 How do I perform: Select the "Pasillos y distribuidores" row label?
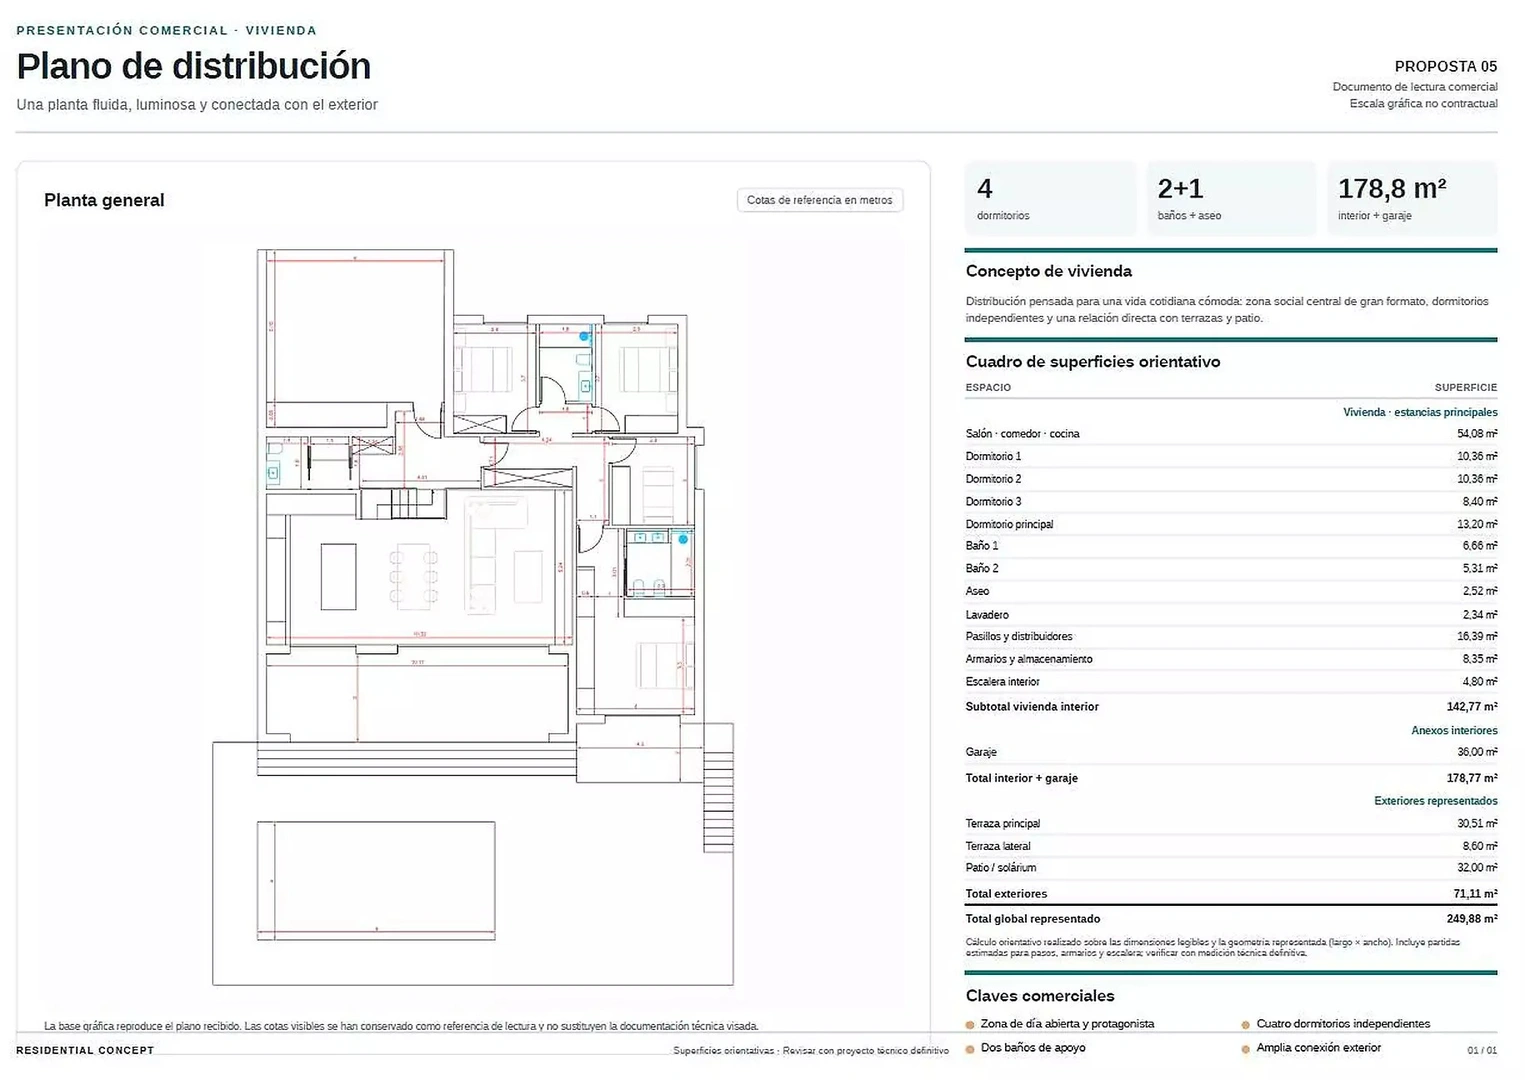coord(1019,636)
